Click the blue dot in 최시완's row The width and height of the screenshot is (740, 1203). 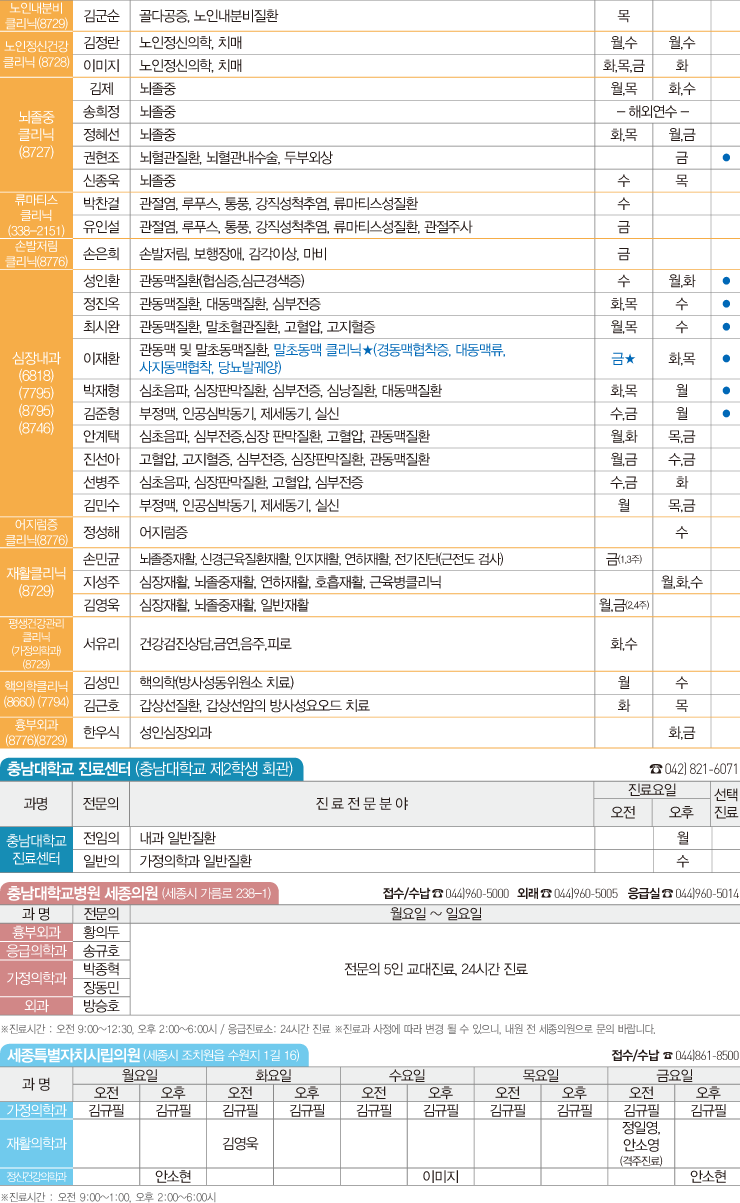coord(726,327)
